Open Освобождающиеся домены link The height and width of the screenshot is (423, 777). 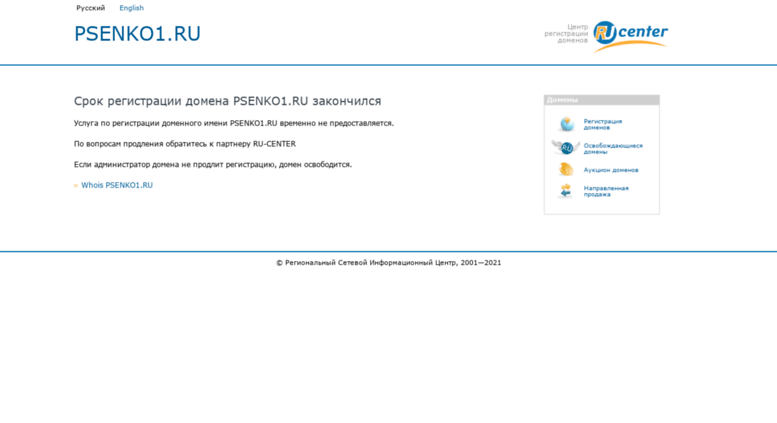pos(613,149)
